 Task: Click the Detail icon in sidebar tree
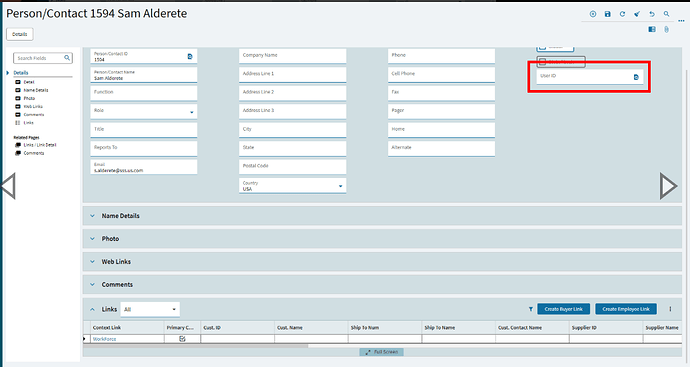point(18,82)
